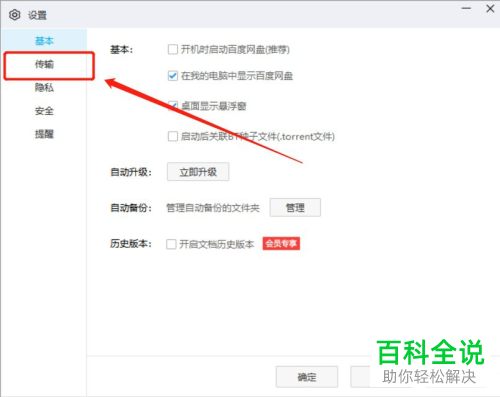This screenshot has height=397, width=500.
Task: Enable 开机时启动百度网盘 checkbox
Action: 173,49
